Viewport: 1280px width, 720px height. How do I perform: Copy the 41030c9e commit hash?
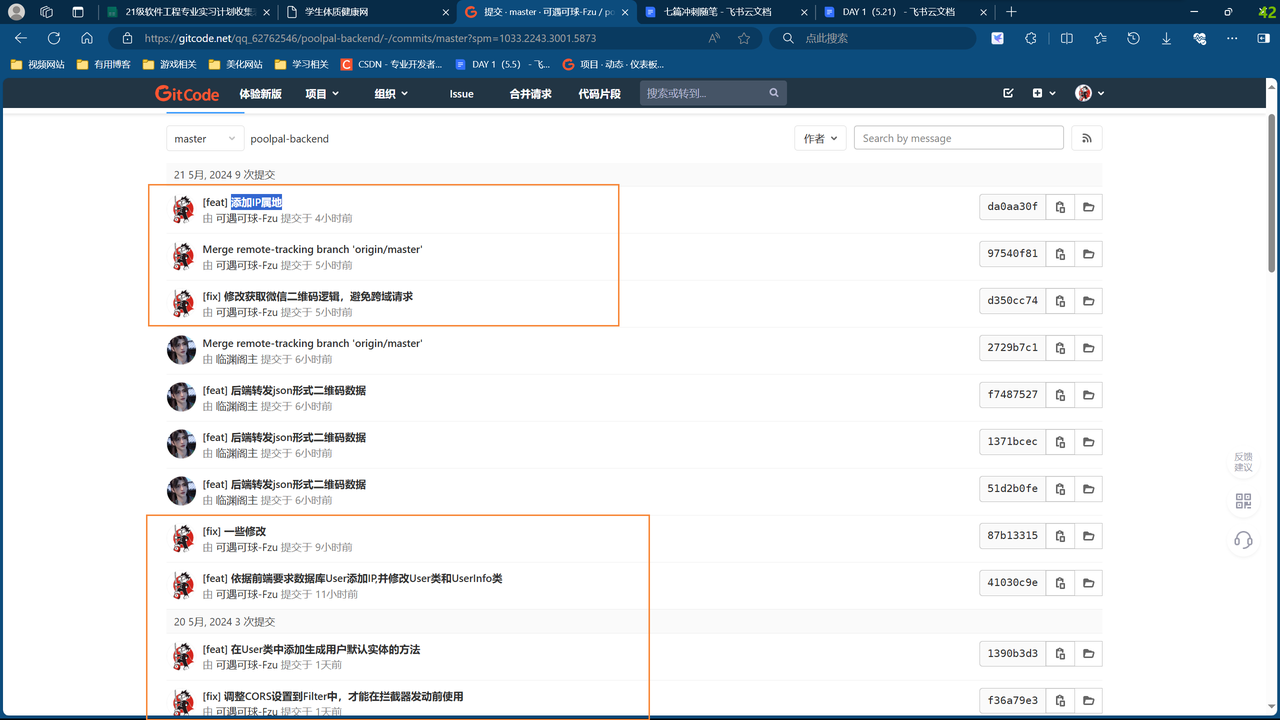point(1060,583)
